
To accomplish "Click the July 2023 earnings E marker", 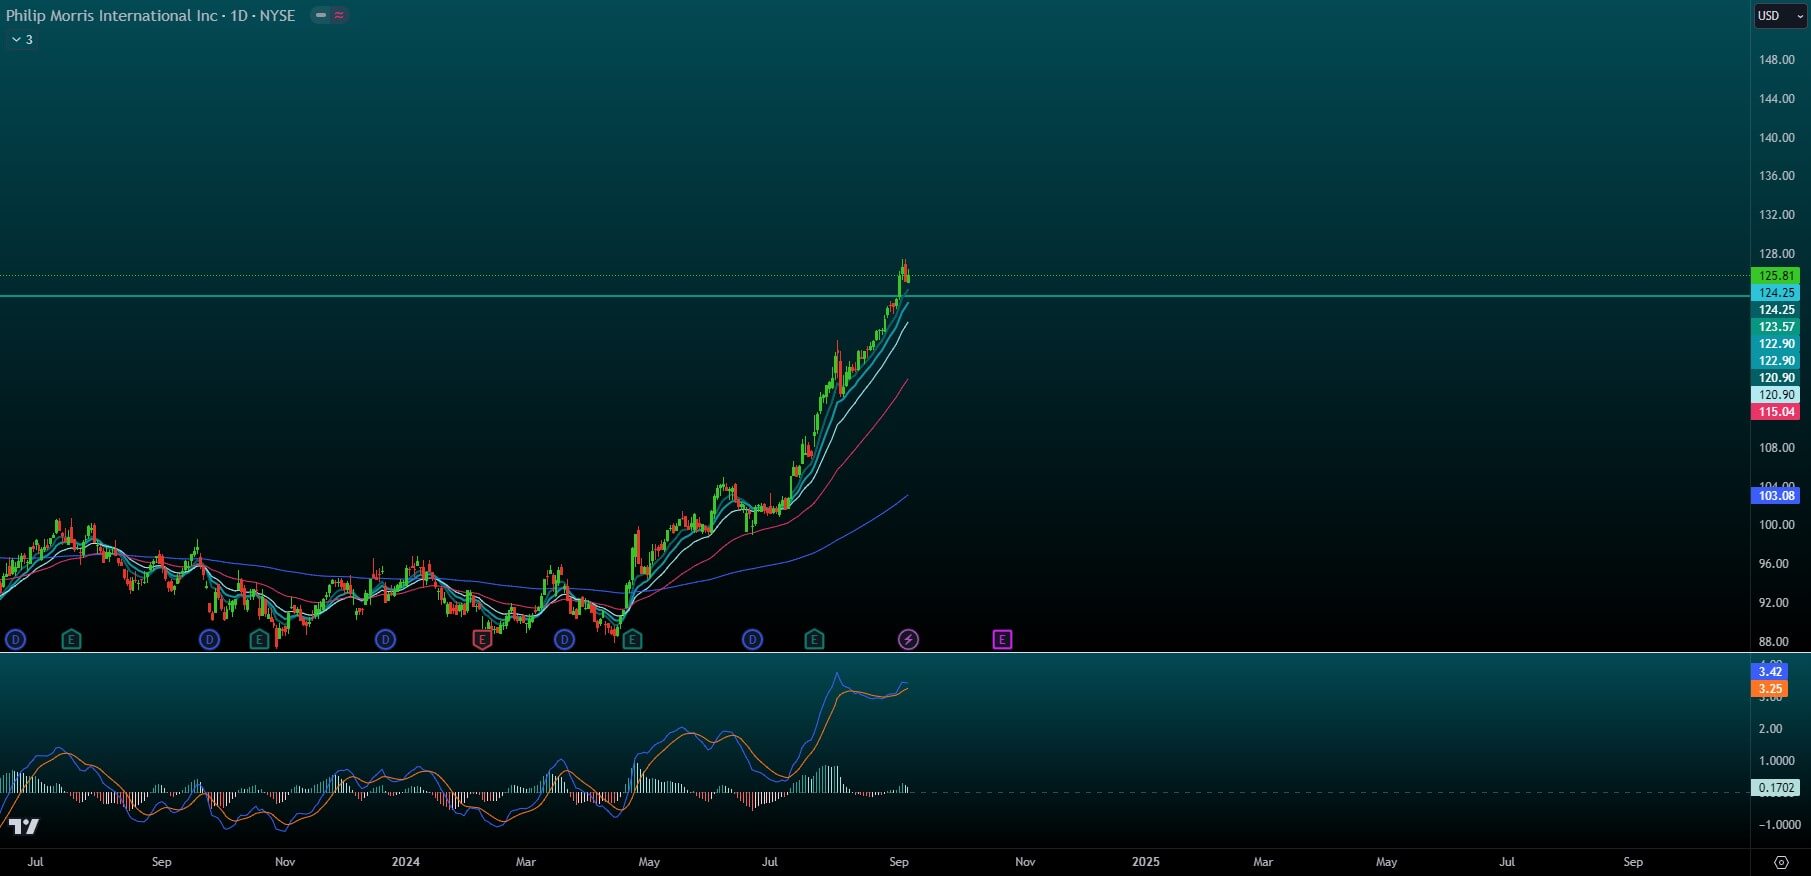I will 71,639.
